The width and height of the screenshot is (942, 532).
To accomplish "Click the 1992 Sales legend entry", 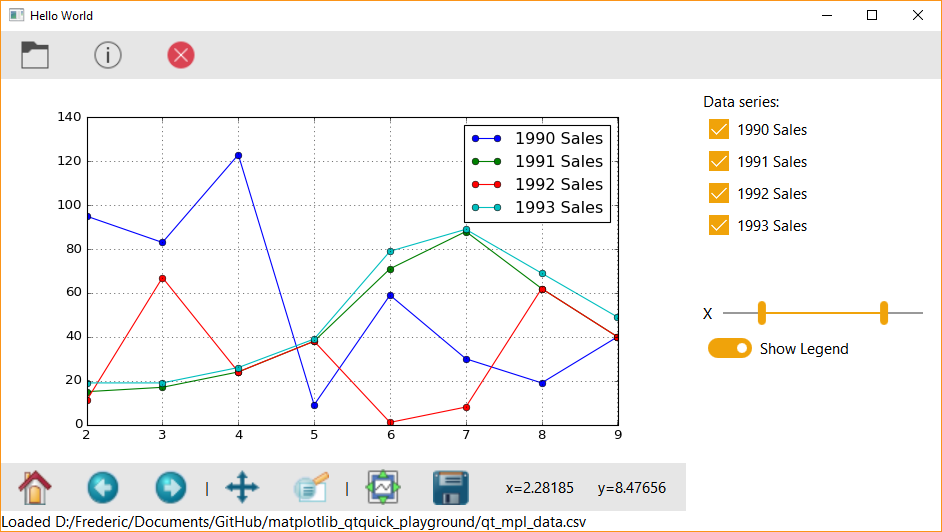I will [538, 184].
